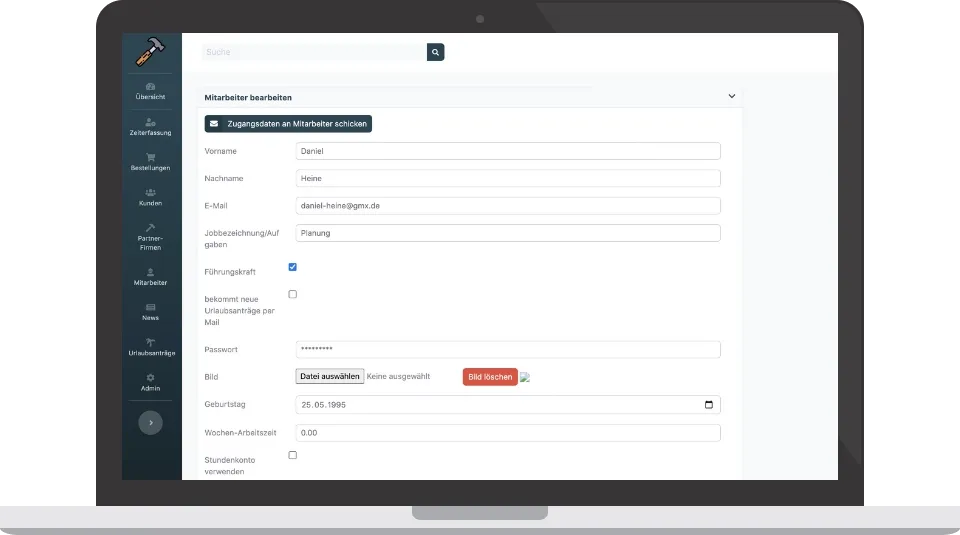Click the Datei auswählen file button
The width and height of the screenshot is (960, 535).
(x=330, y=376)
